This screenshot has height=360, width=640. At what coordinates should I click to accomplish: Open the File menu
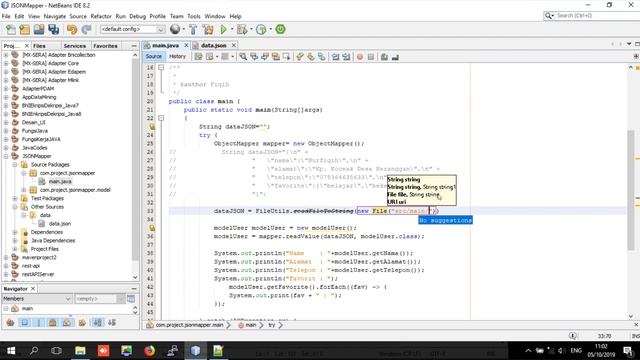[x=6, y=16]
